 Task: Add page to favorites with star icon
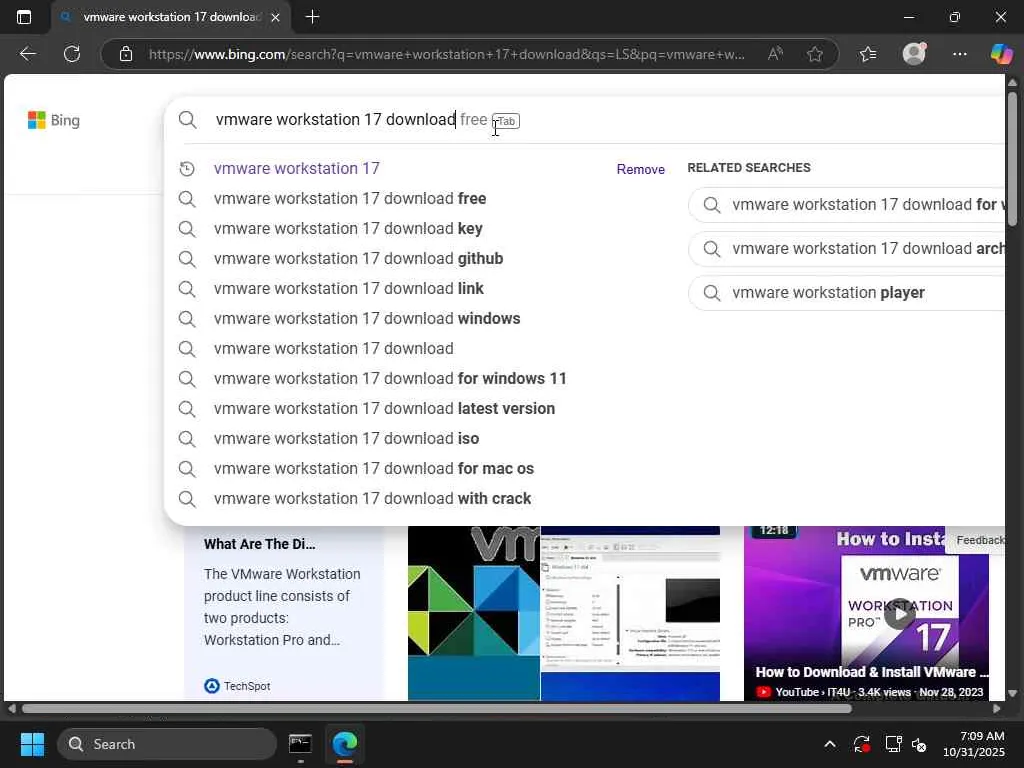[x=814, y=54]
